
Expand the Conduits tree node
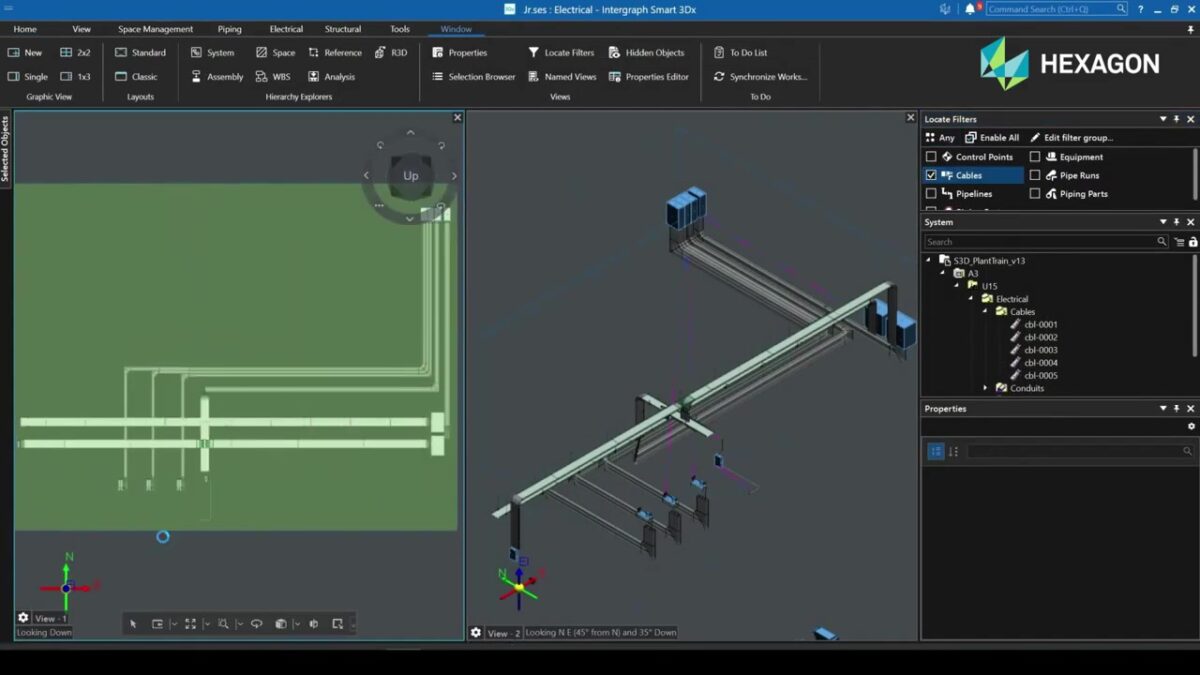(x=985, y=388)
